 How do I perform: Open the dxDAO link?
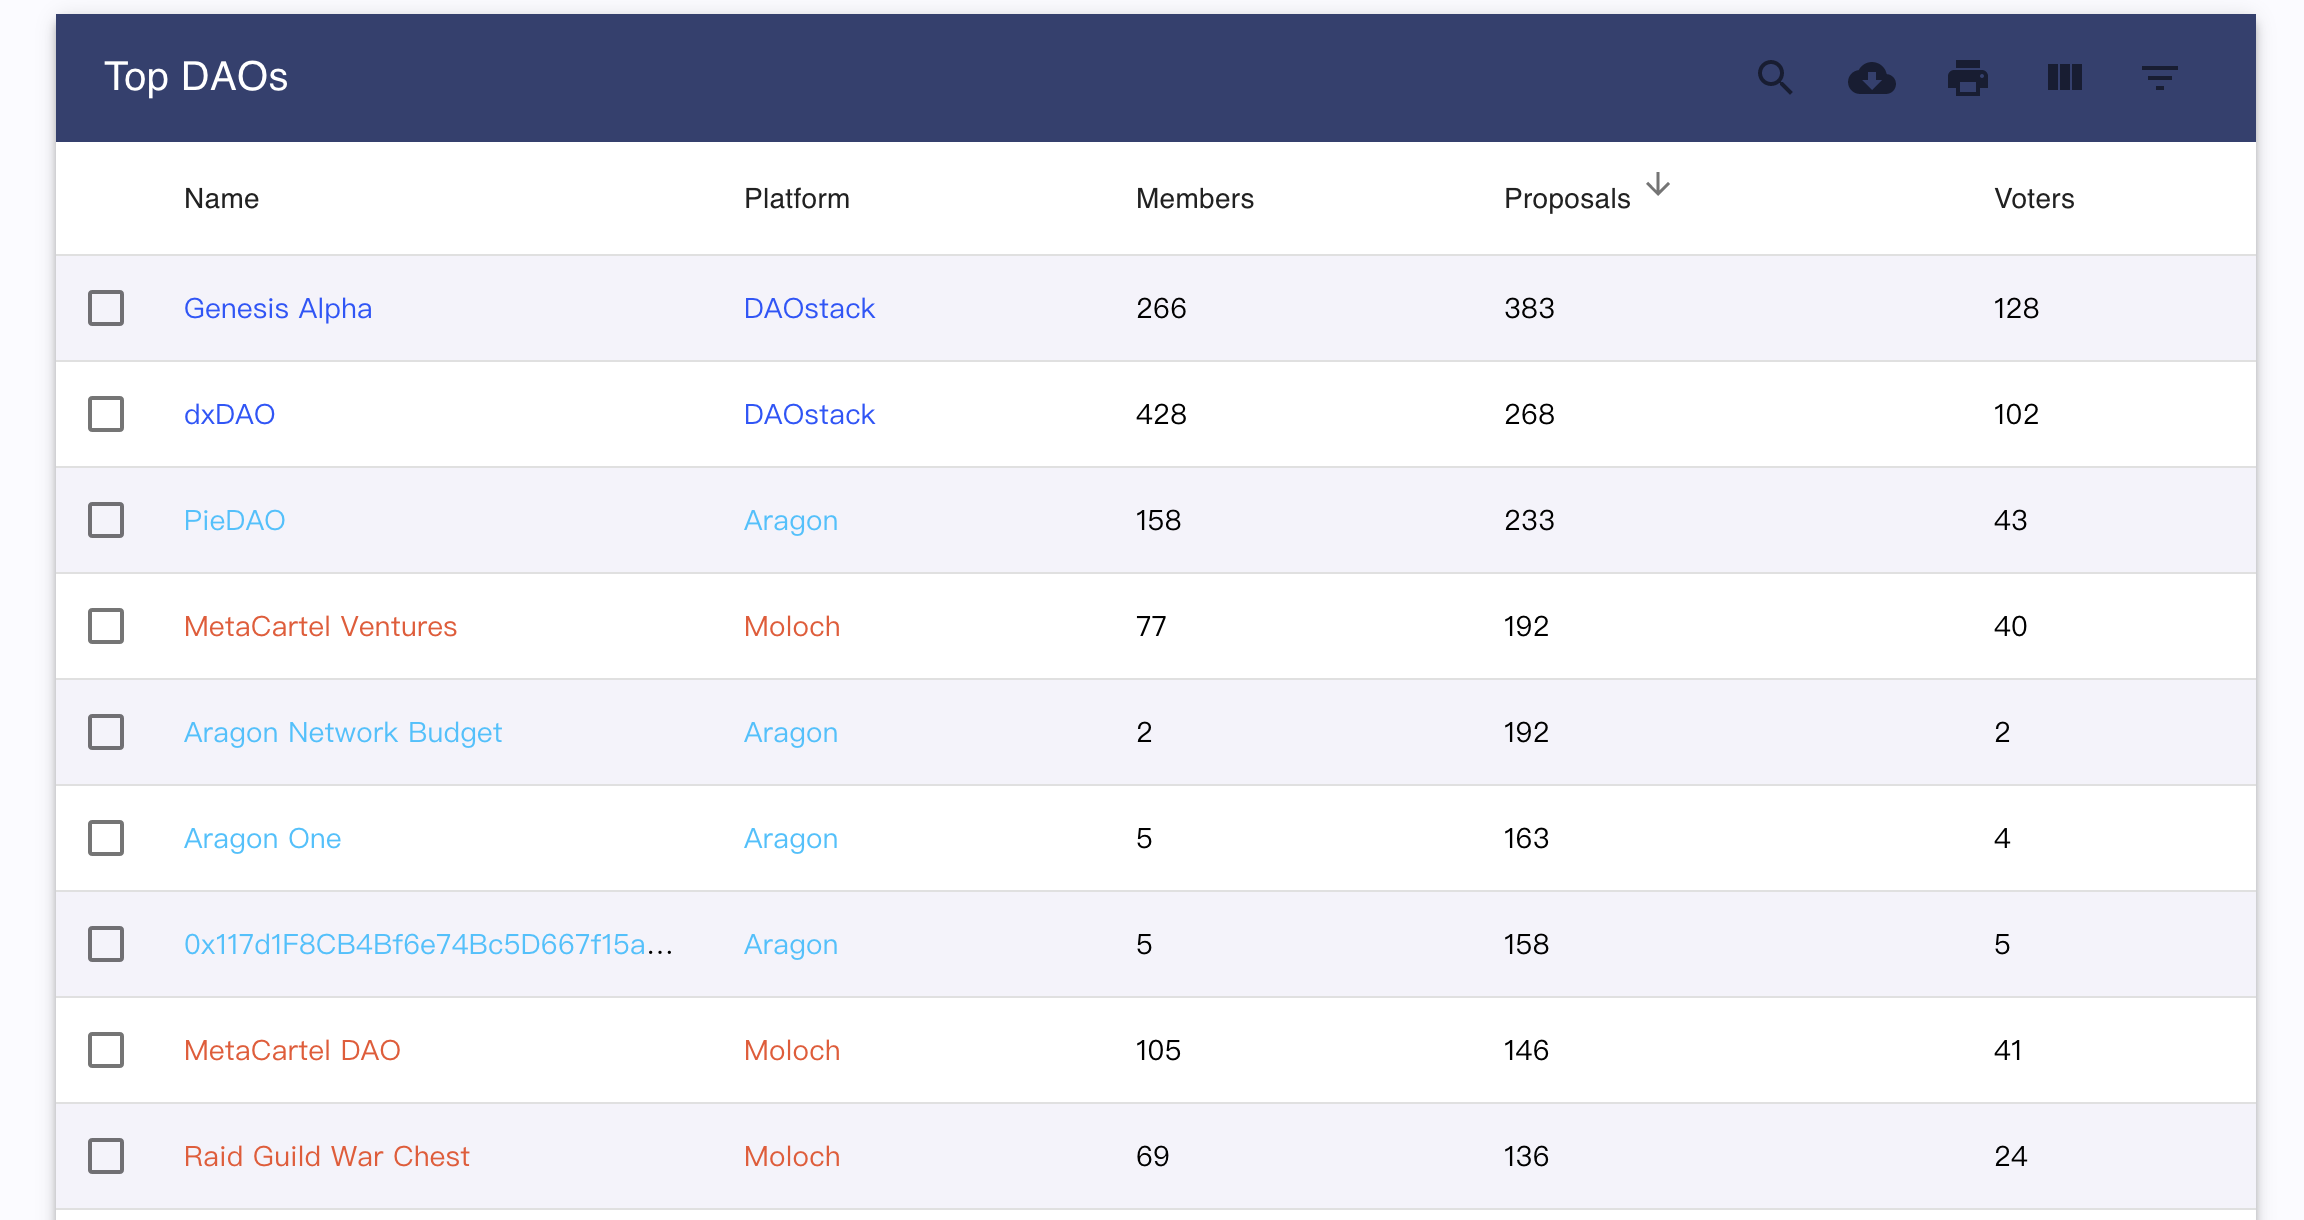(229, 414)
